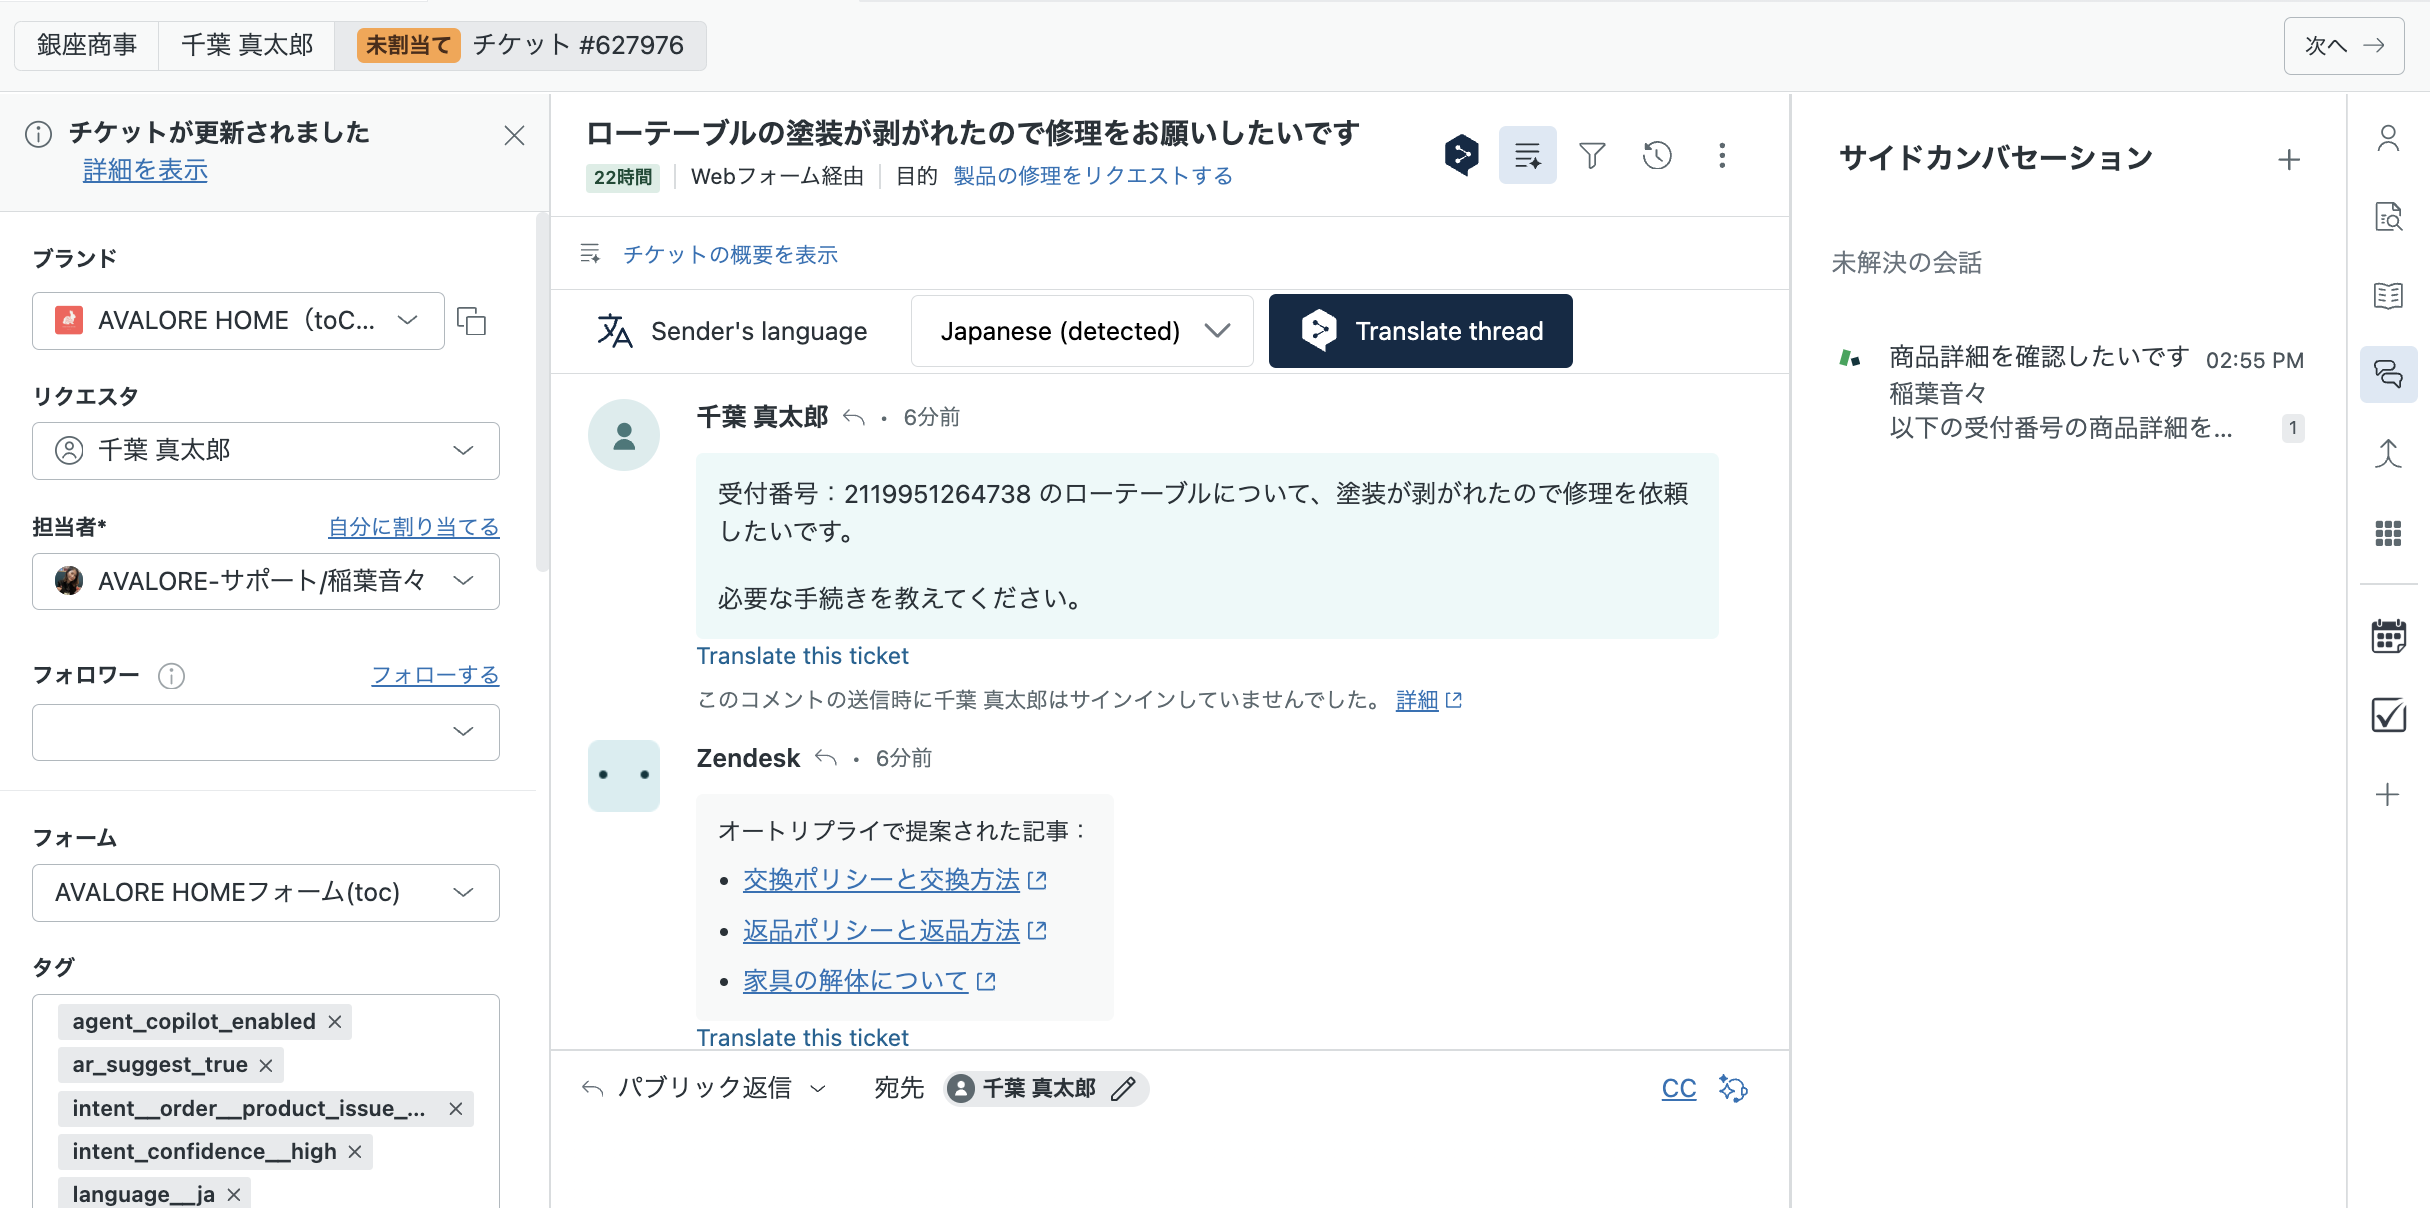Open the ticket more options kebab menu

[x=1722, y=155]
